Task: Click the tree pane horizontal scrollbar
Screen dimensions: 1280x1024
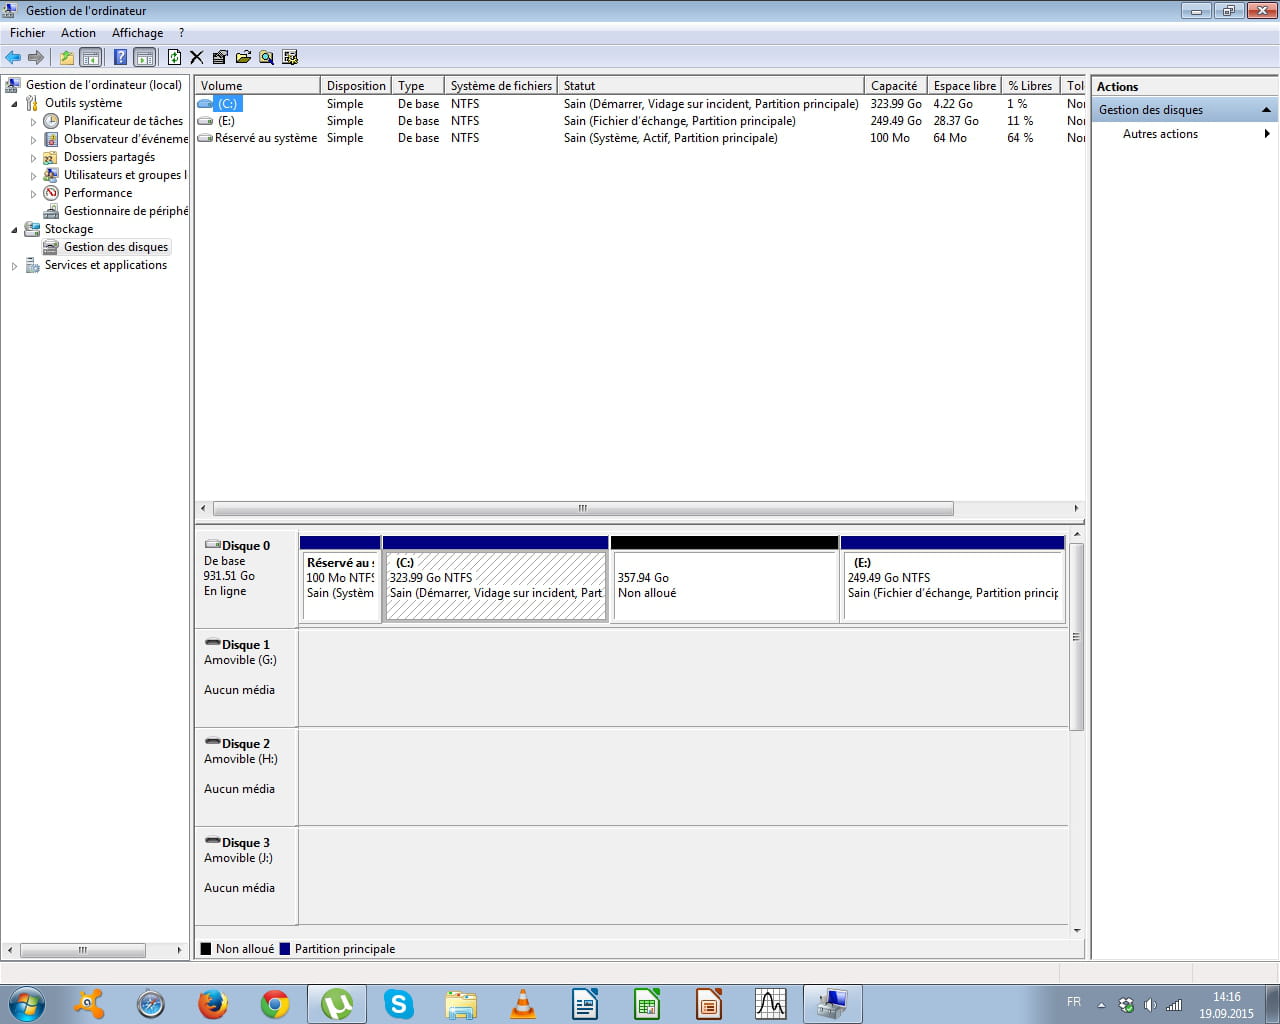Action: click(x=83, y=950)
